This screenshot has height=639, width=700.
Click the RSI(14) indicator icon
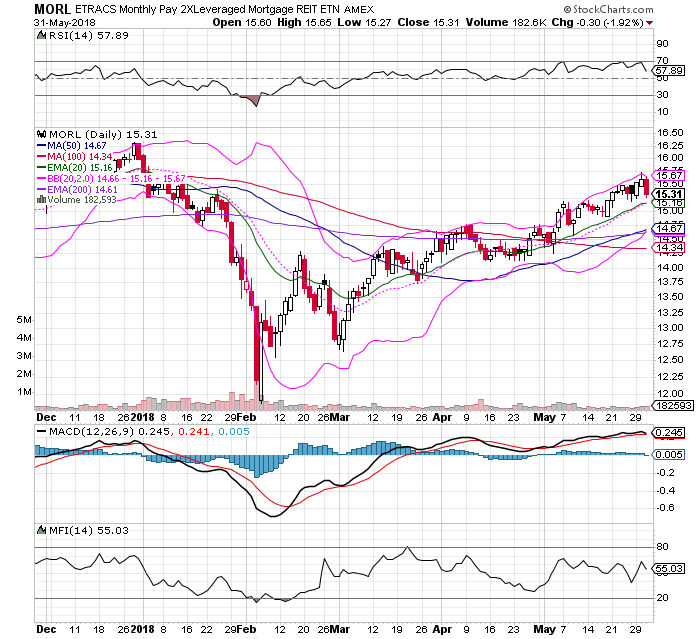41,35
